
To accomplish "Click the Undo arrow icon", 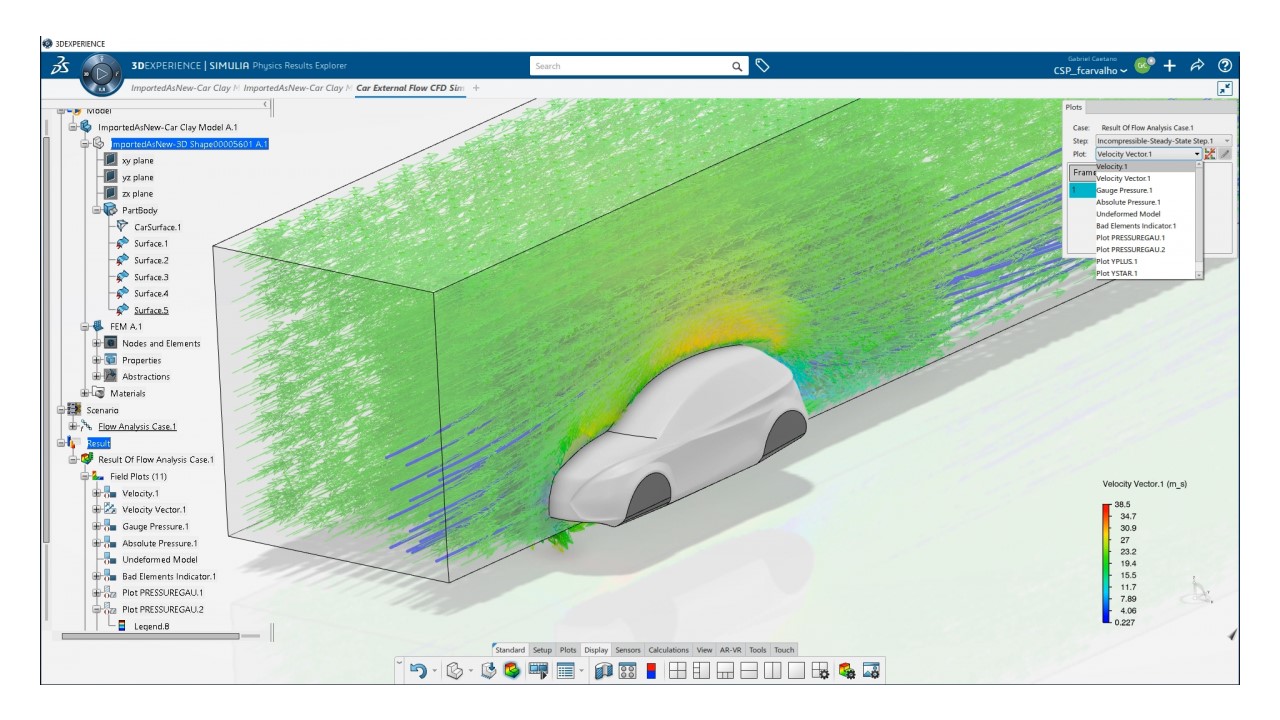I will coord(418,671).
